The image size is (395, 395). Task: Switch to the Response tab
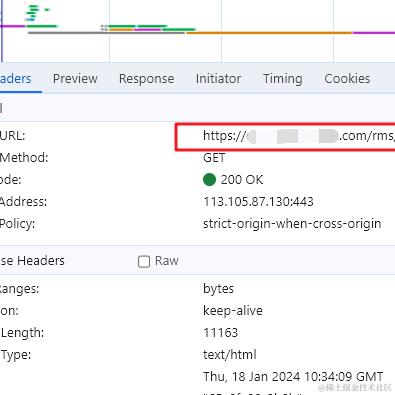click(146, 79)
